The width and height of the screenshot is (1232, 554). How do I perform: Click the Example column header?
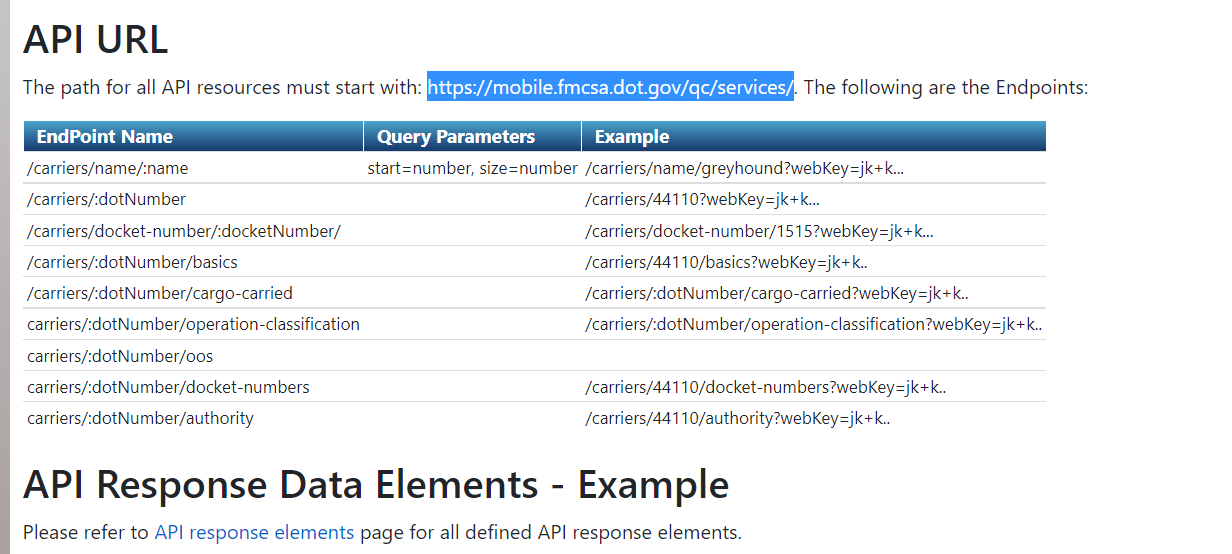pyautogui.click(x=632, y=137)
